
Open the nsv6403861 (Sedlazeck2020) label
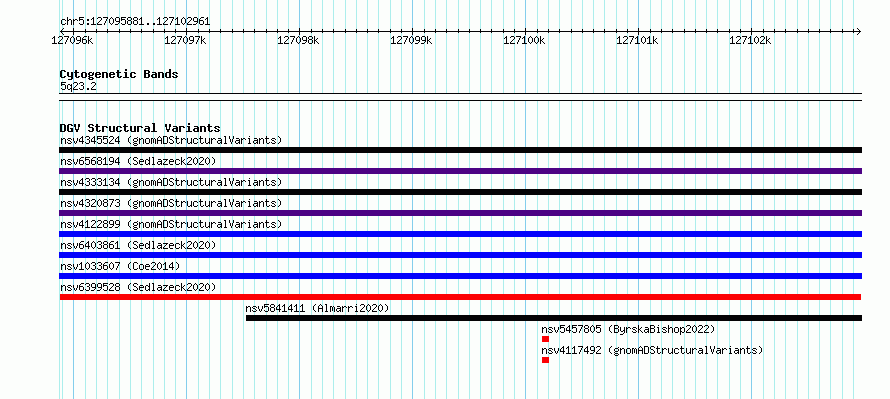pyautogui.click(x=138, y=245)
